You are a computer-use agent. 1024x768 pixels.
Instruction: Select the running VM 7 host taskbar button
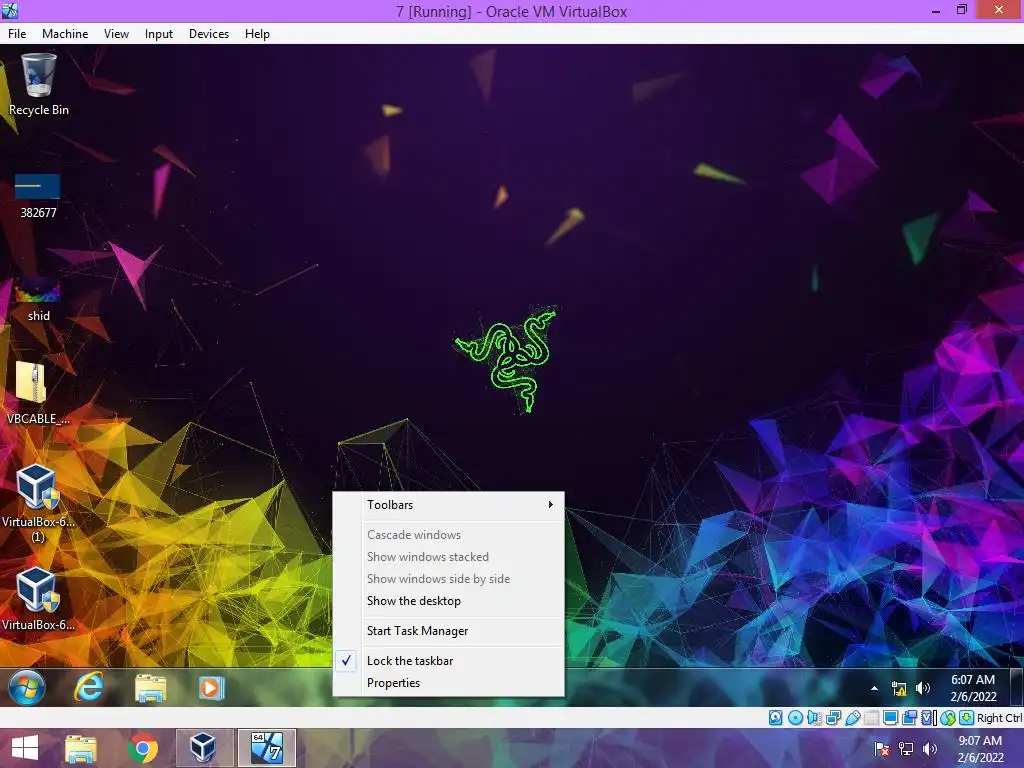coord(266,748)
